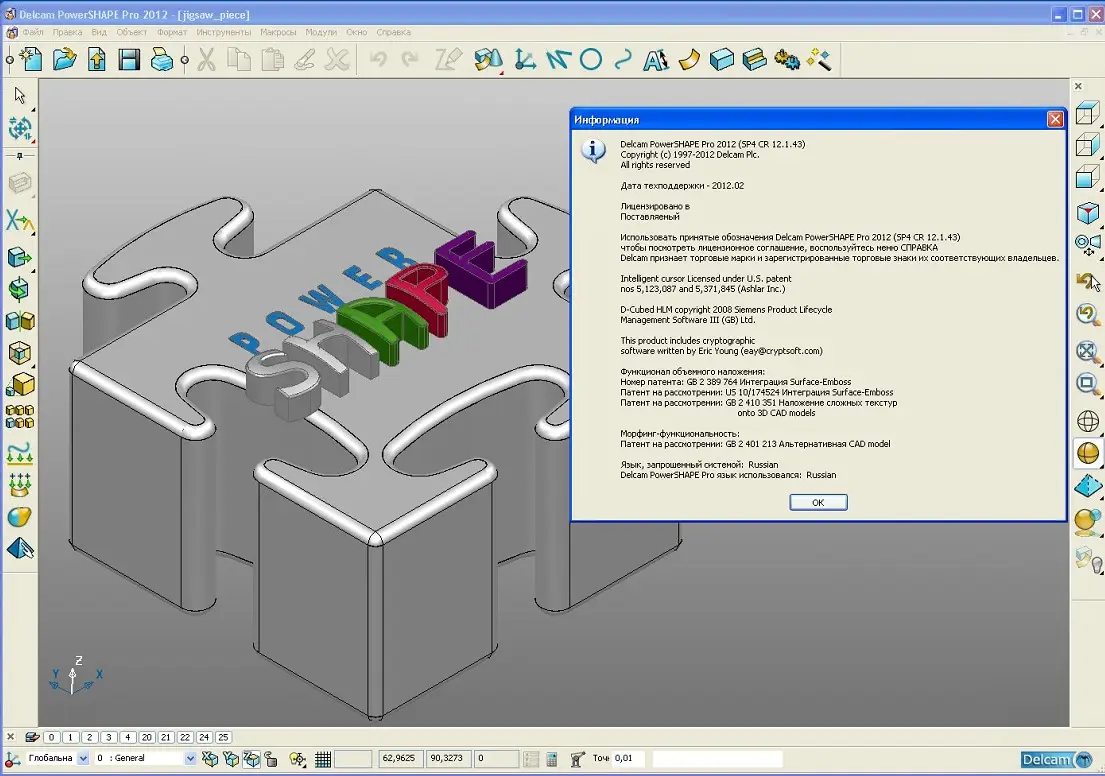Click the light bulb settings icon in status bar
This screenshot has height=776, width=1105.
(x=298, y=758)
